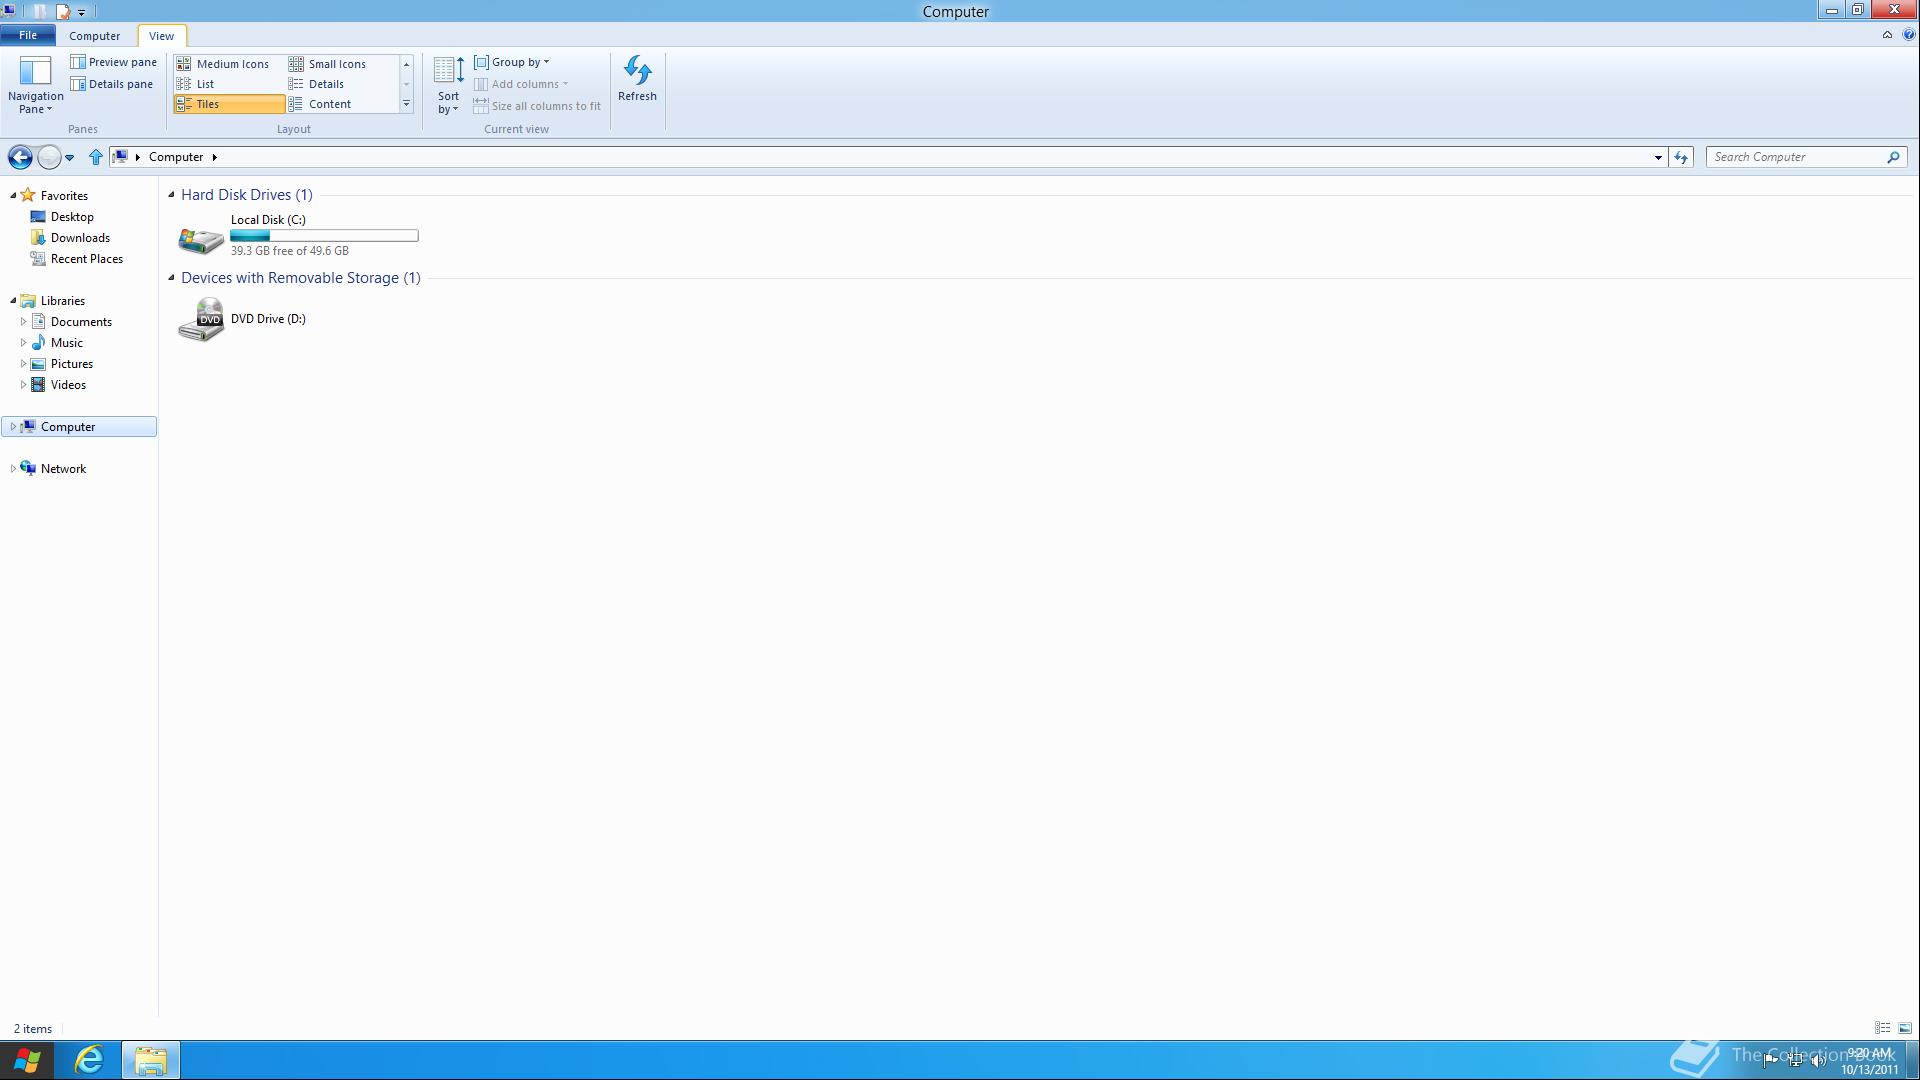This screenshot has width=1920, height=1080.
Task: Switch to the Computer ribbon tab
Action: (94, 36)
